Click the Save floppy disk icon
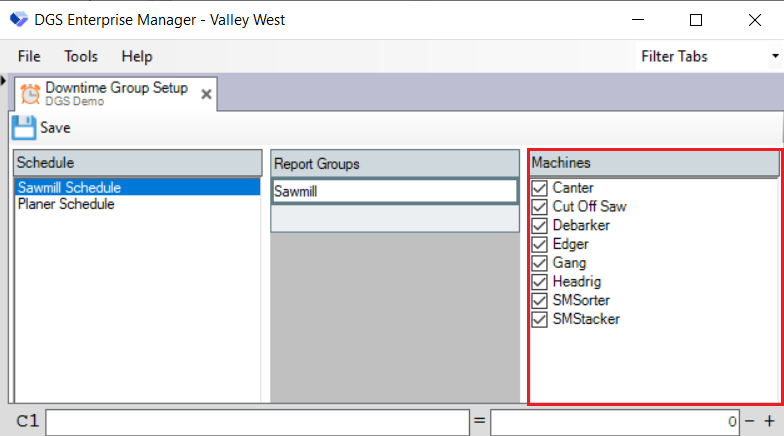784x436 pixels. click(x=24, y=127)
